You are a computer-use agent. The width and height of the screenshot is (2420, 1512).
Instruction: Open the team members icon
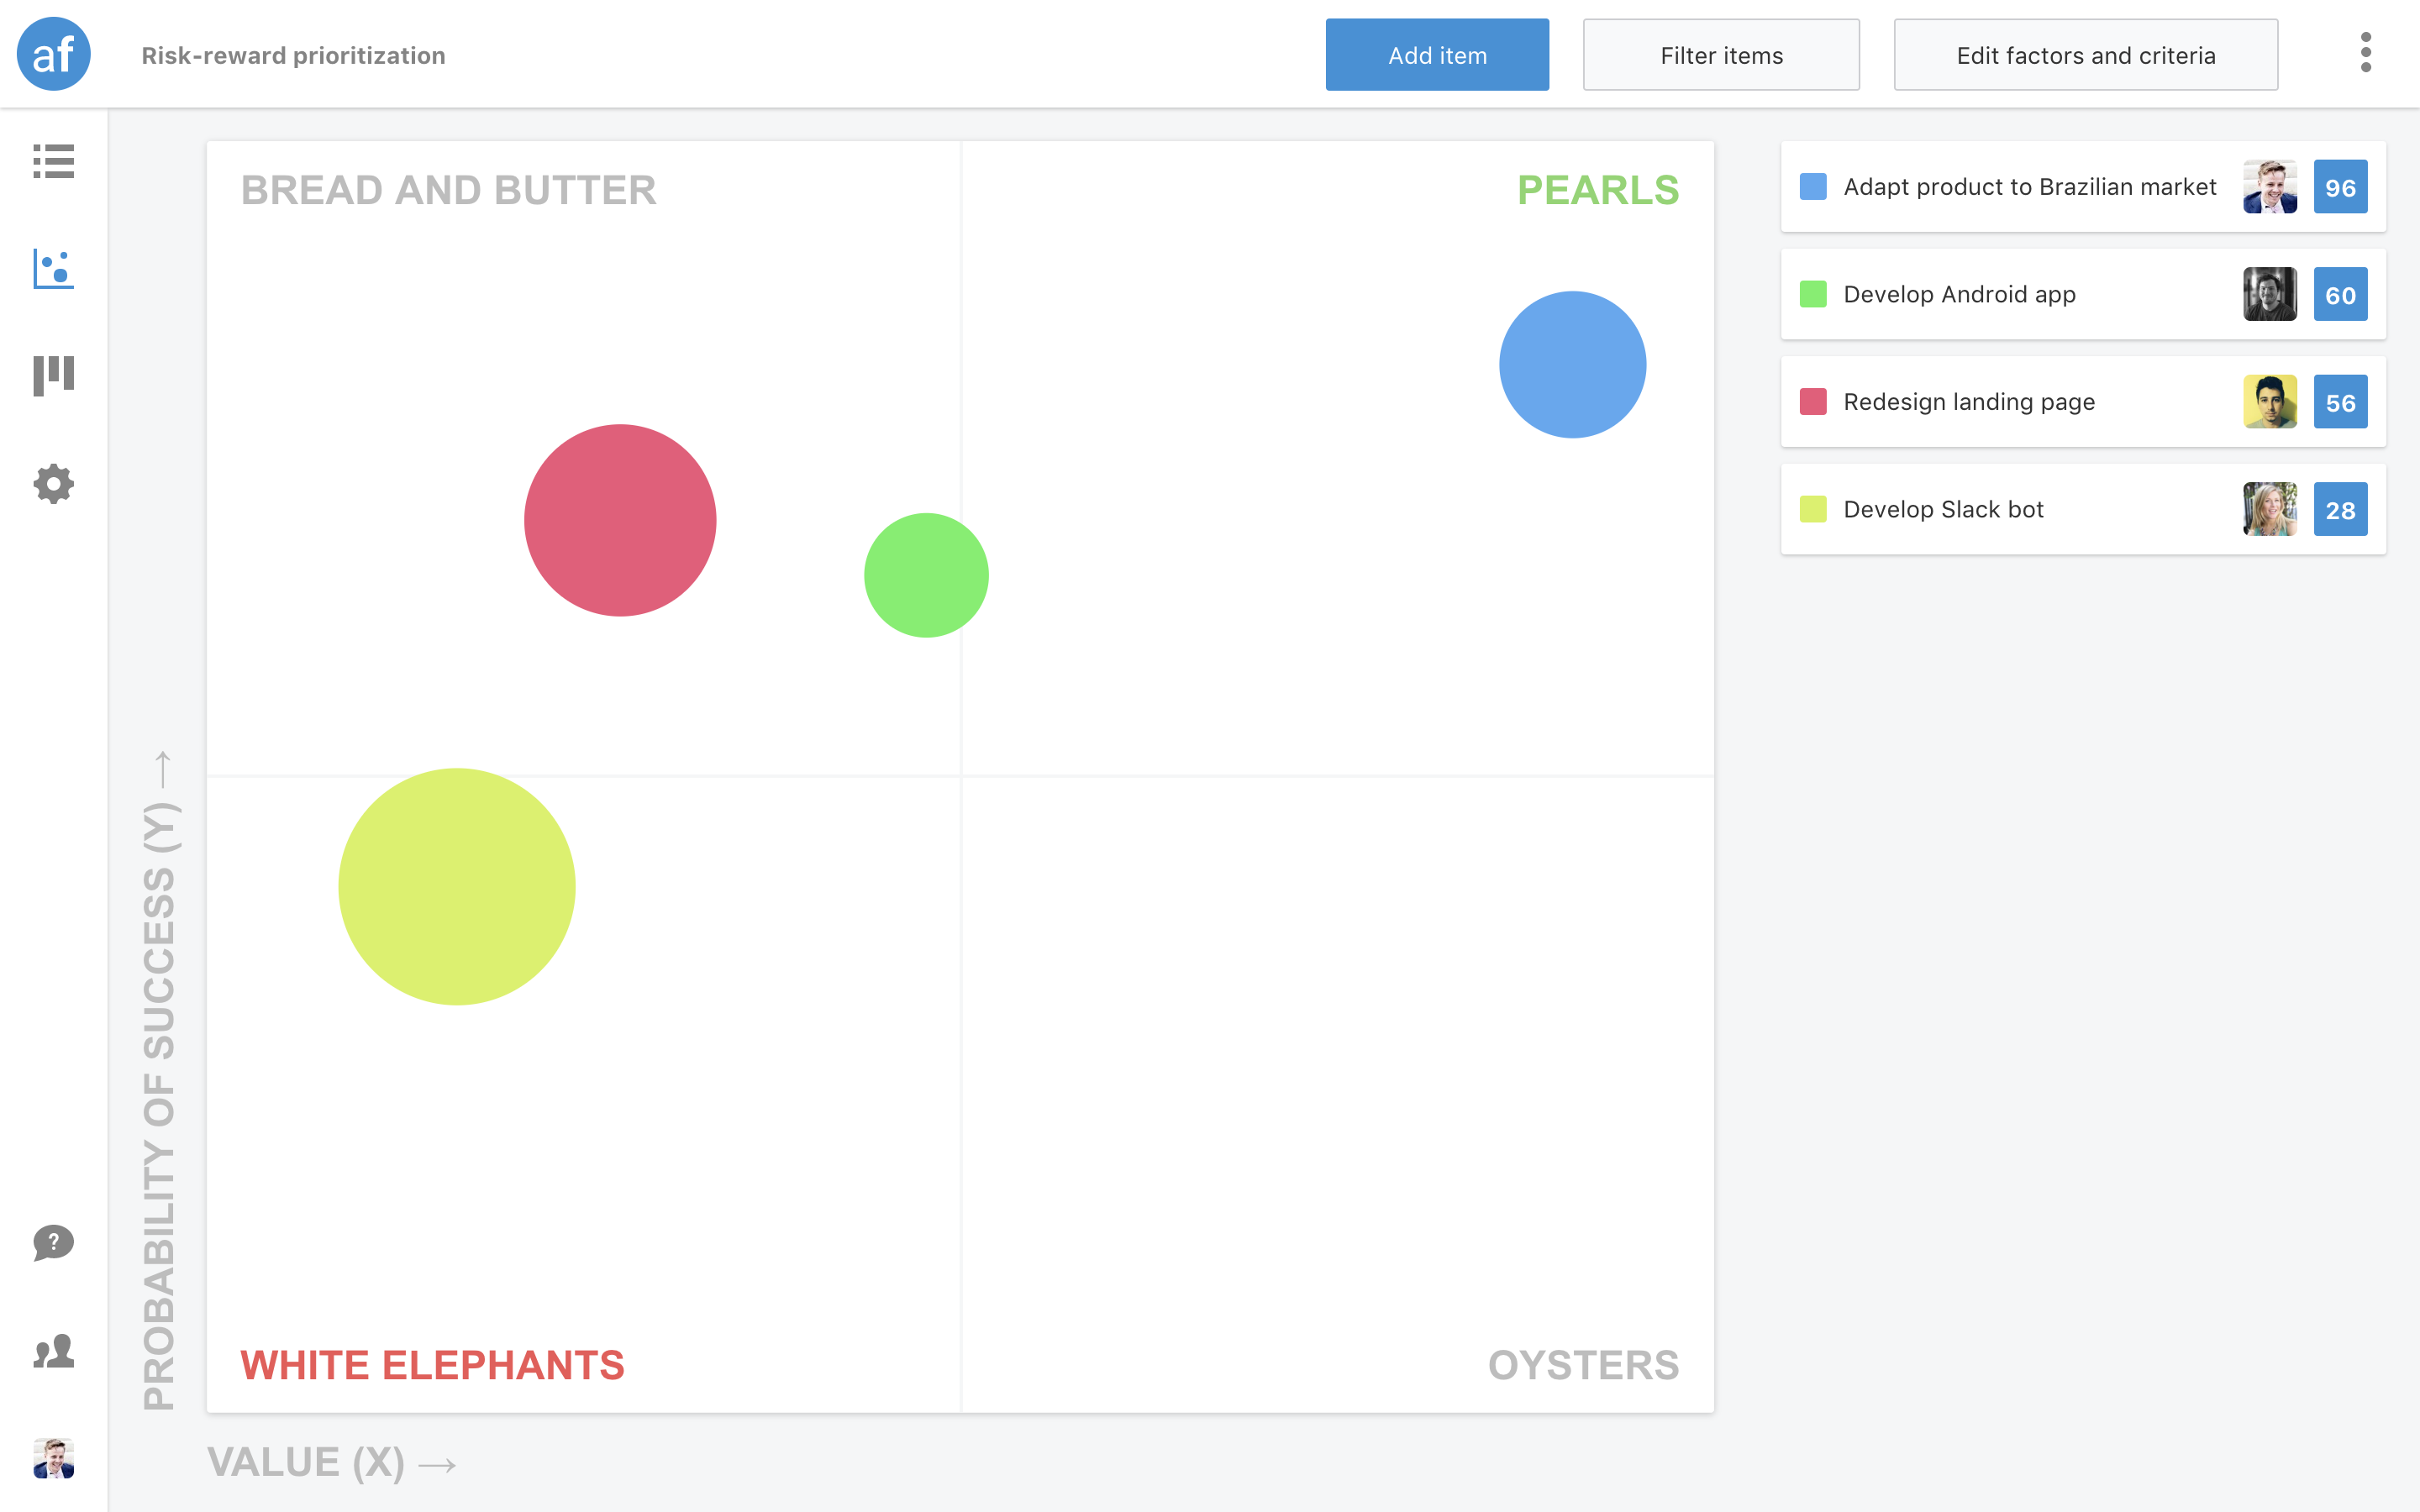point(53,1352)
